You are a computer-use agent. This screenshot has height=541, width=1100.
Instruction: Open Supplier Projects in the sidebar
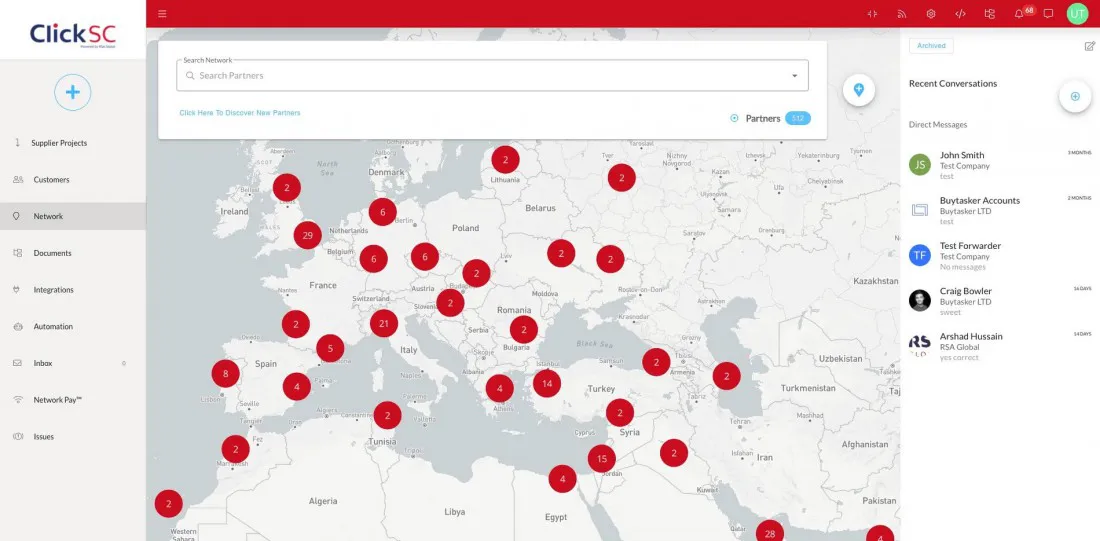click(59, 143)
